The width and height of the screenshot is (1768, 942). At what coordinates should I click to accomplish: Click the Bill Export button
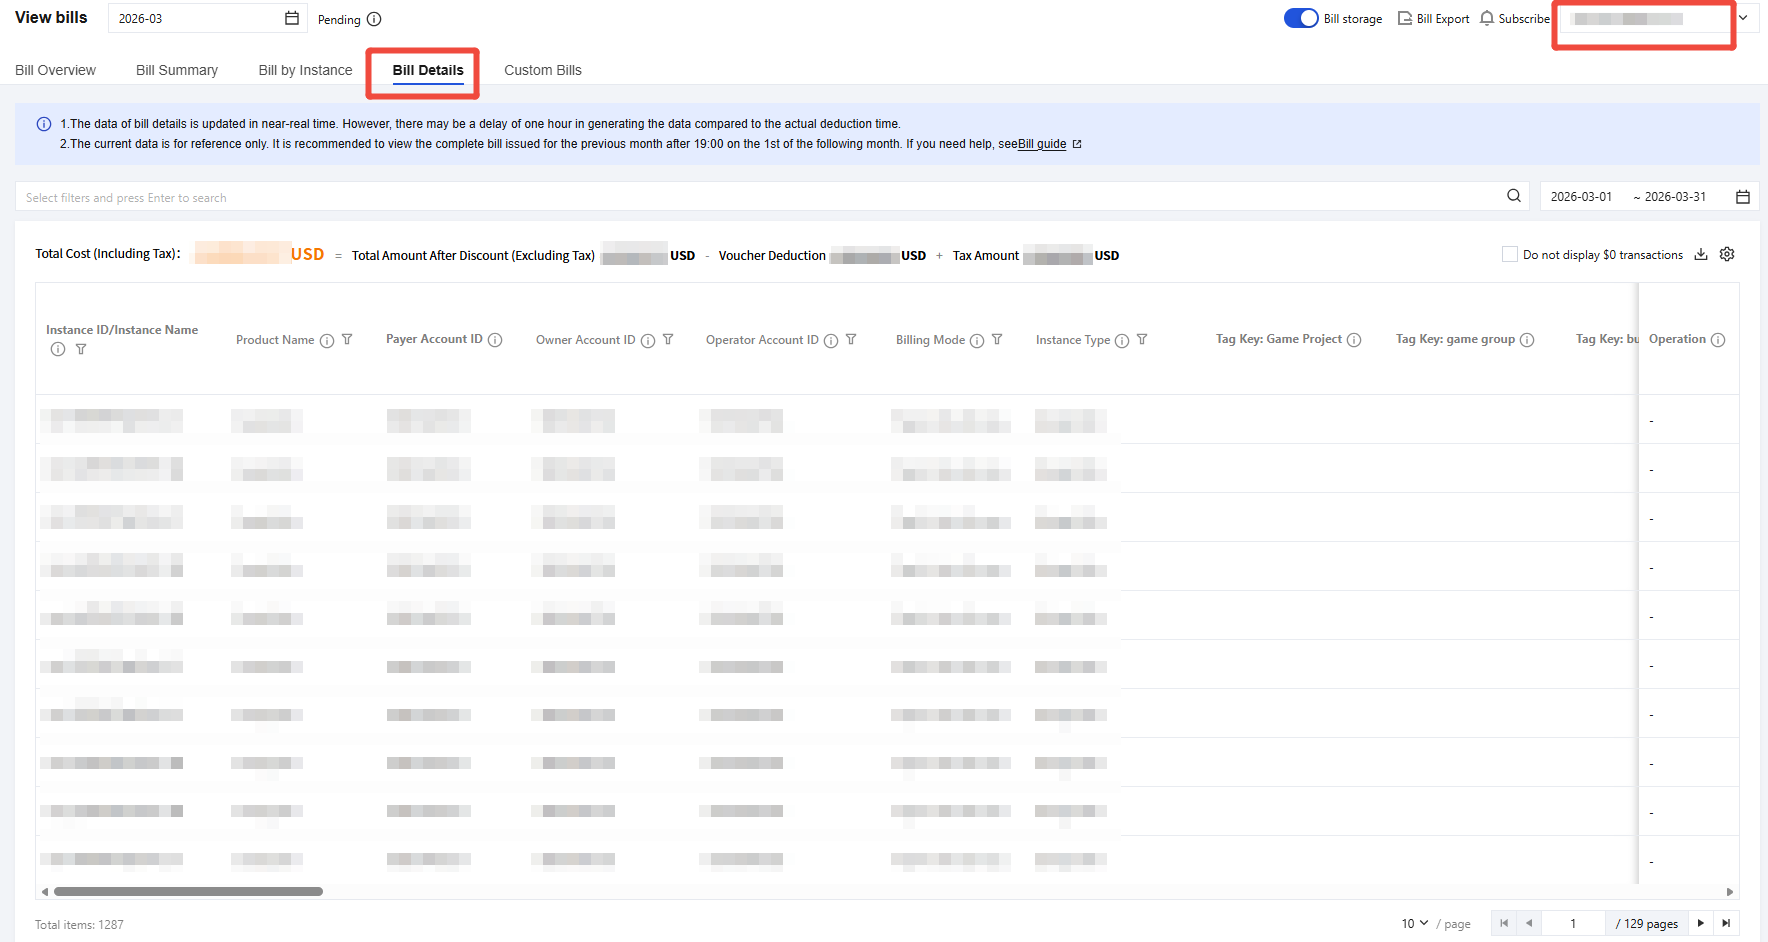point(1433,18)
